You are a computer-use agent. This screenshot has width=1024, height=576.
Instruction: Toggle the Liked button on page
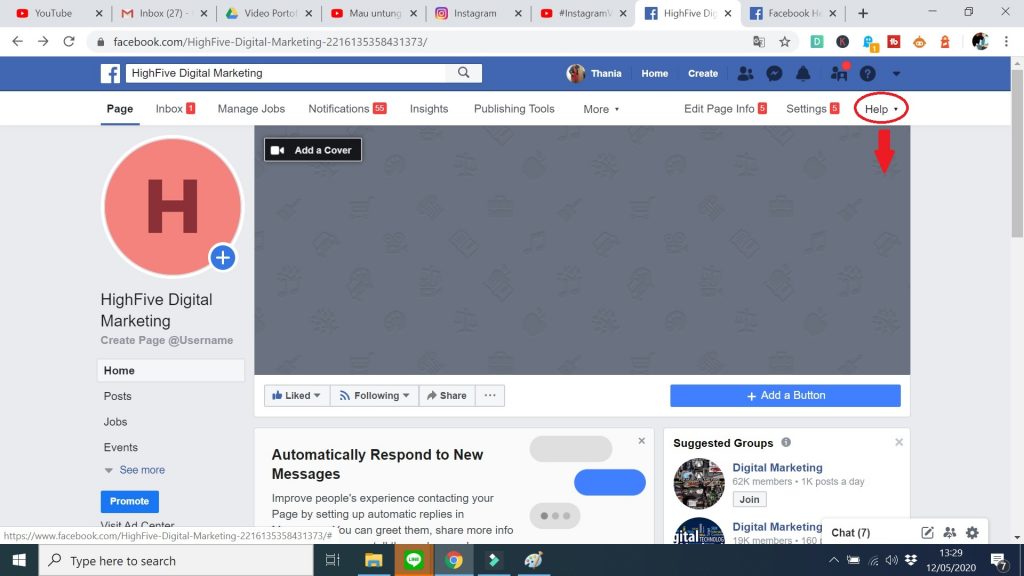[x=297, y=396]
